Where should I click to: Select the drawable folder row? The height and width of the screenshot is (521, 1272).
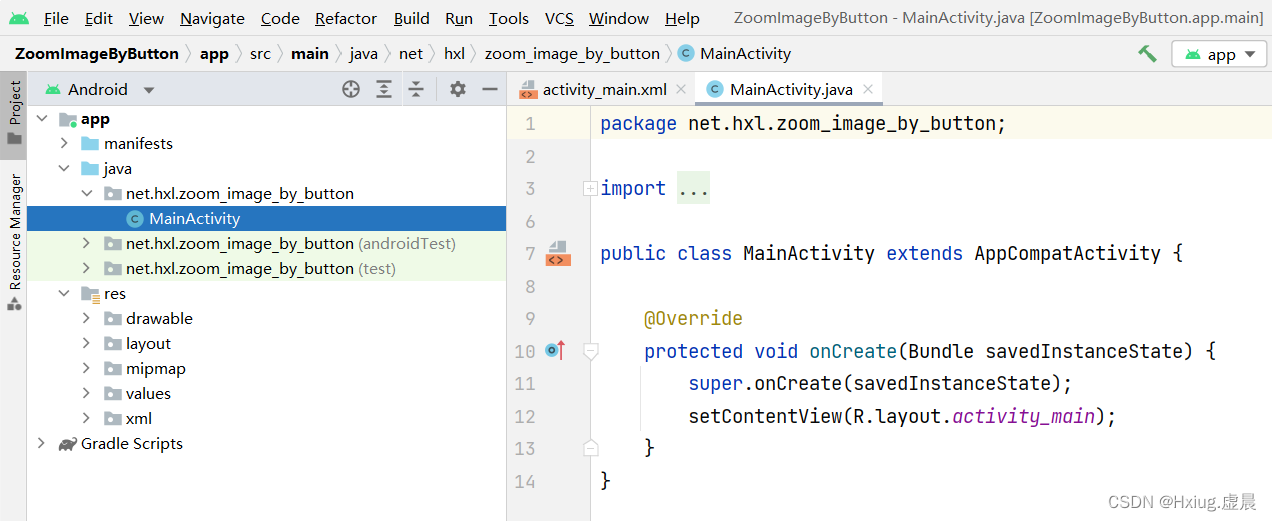[266, 319]
